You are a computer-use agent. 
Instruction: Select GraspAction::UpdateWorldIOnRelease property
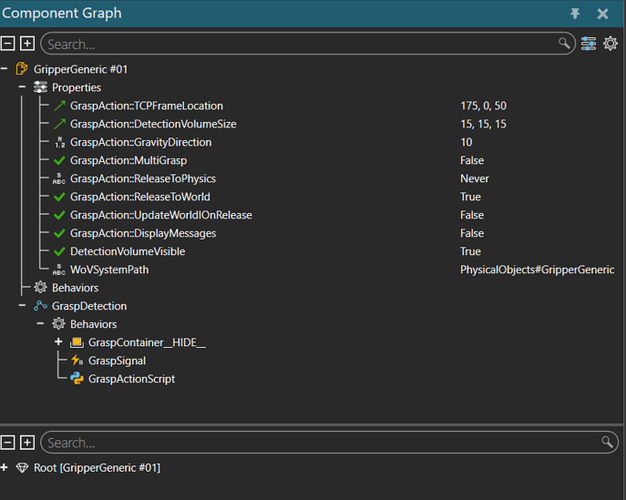(x=161, y=215)
